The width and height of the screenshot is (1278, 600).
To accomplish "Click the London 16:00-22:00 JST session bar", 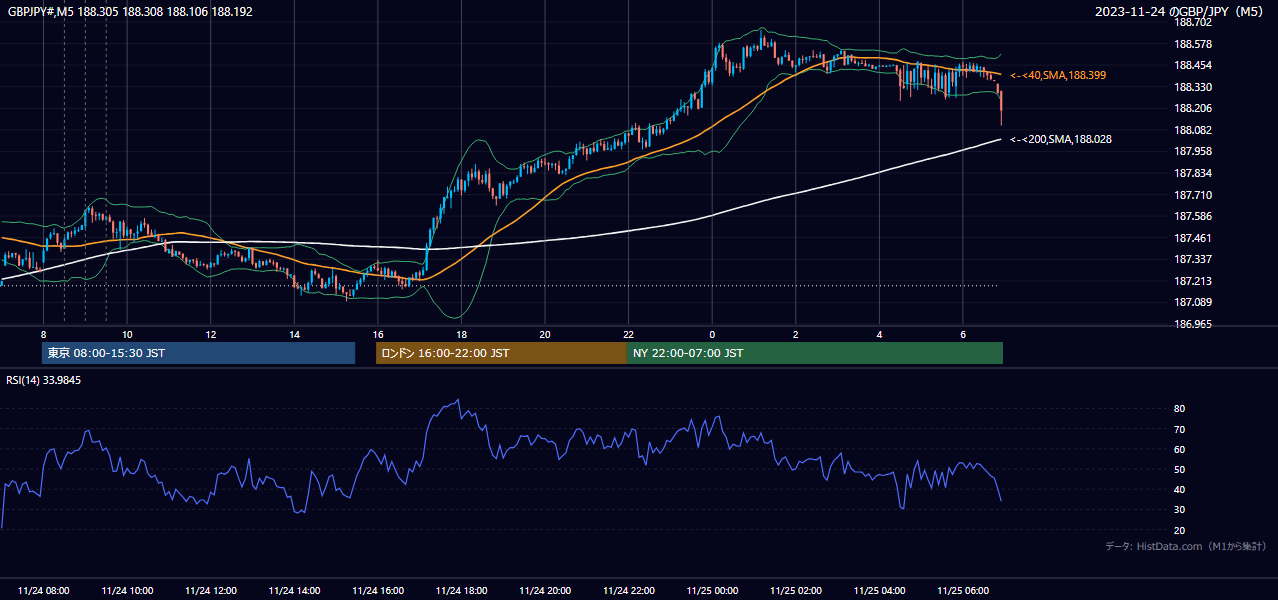I will 501,353.
